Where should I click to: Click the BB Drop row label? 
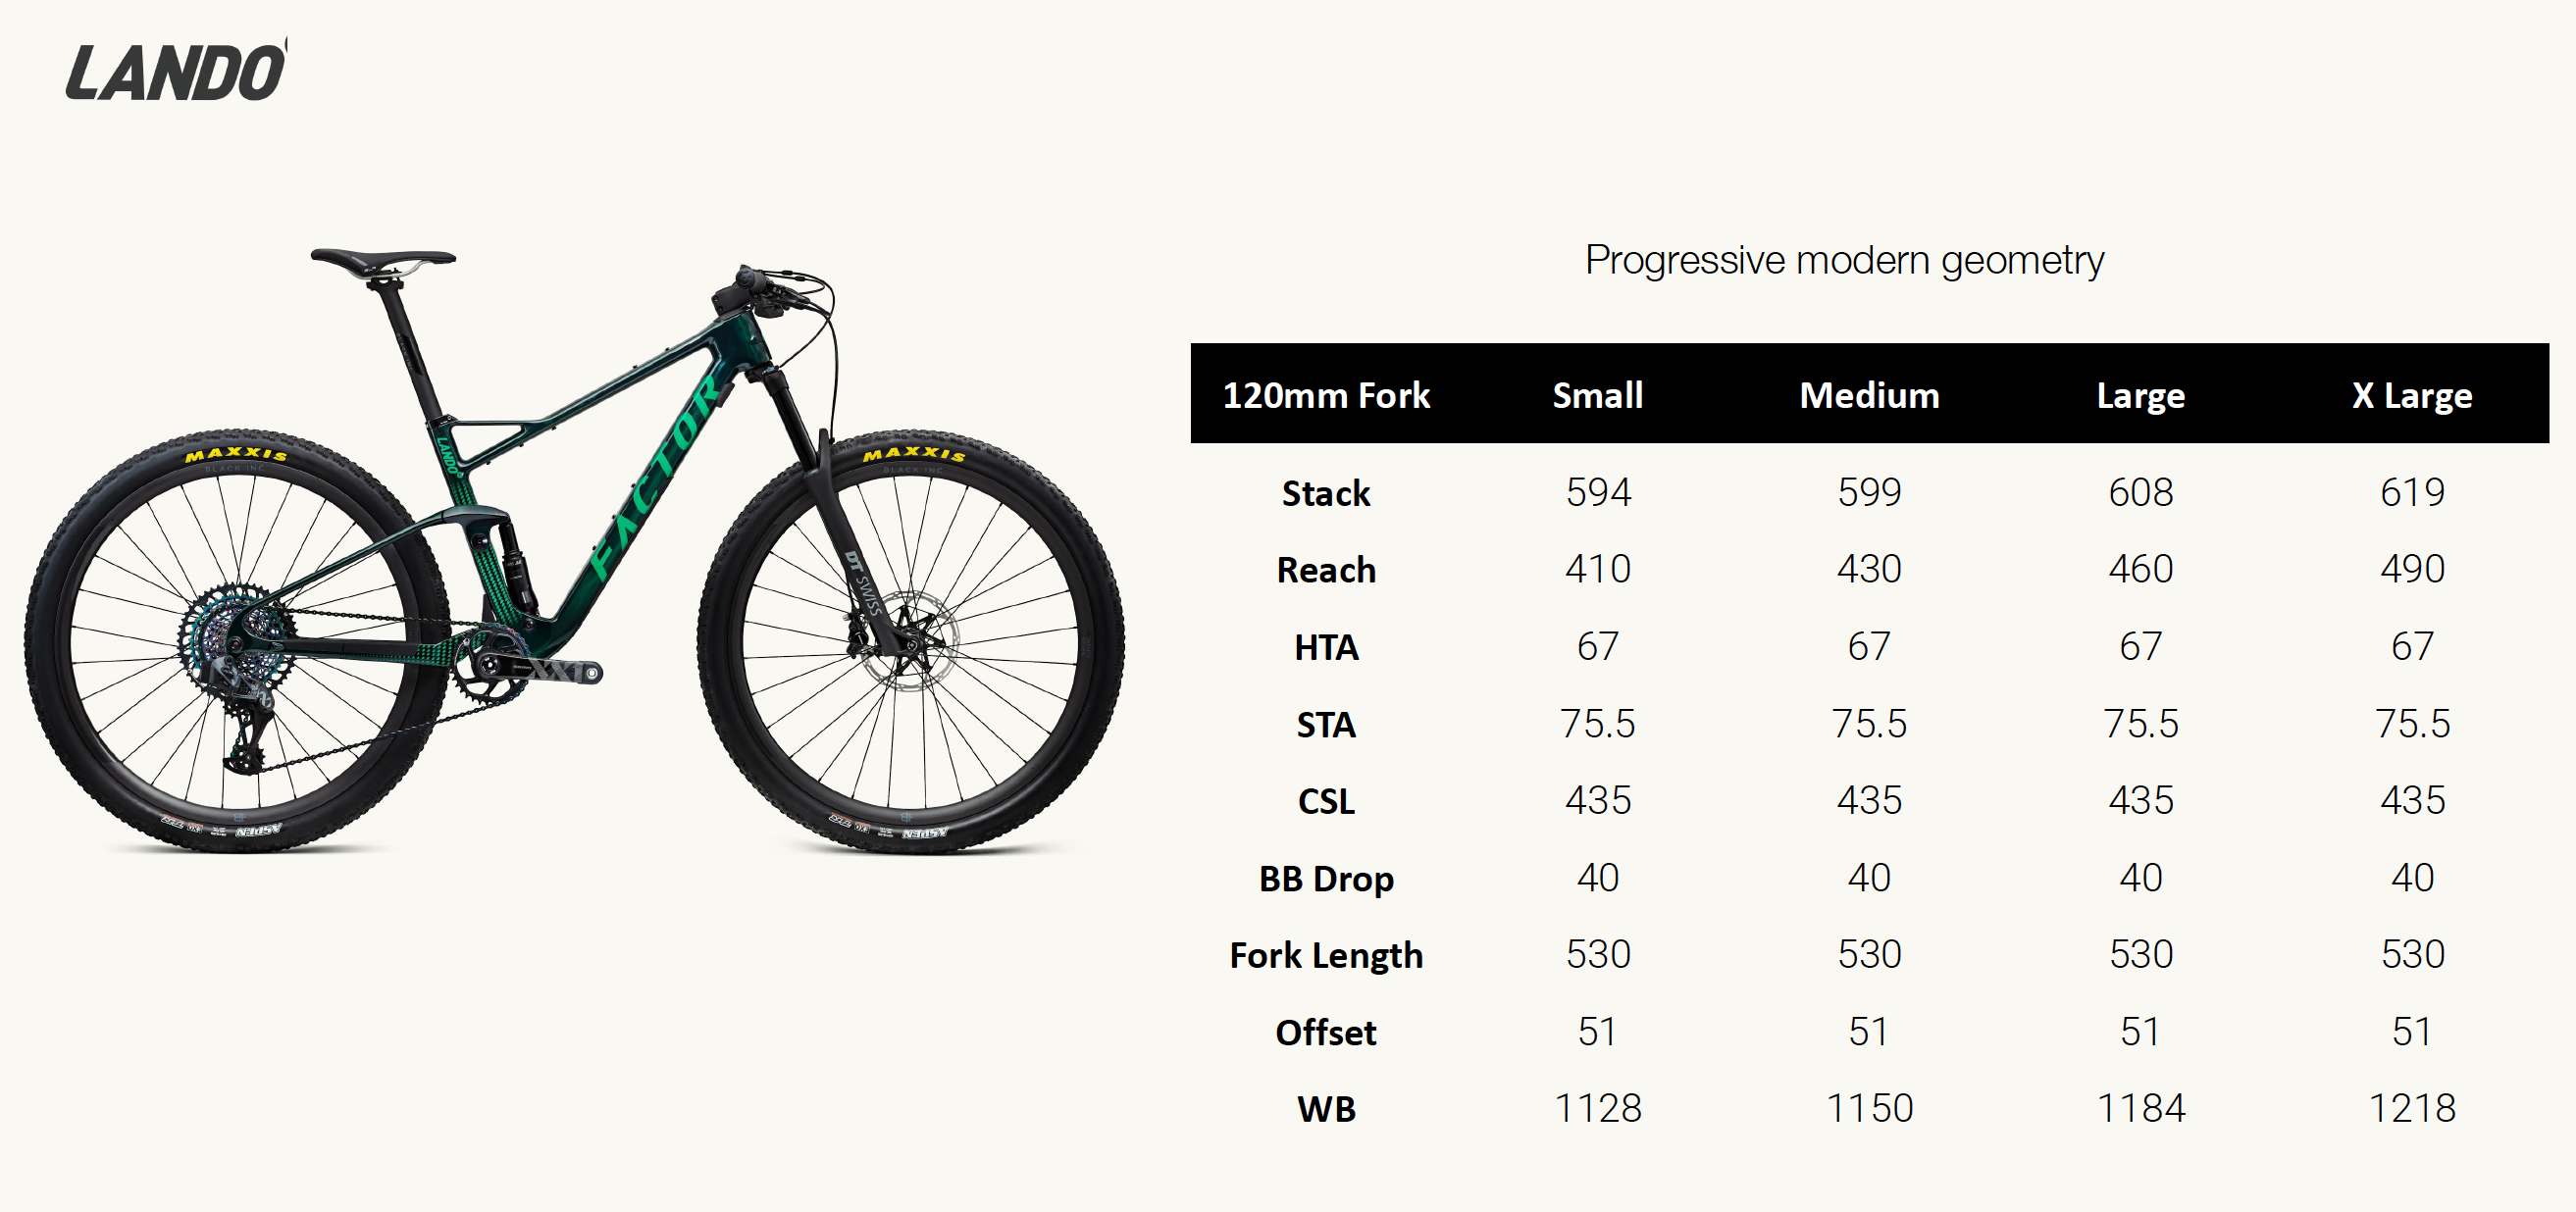[1326, 878]
